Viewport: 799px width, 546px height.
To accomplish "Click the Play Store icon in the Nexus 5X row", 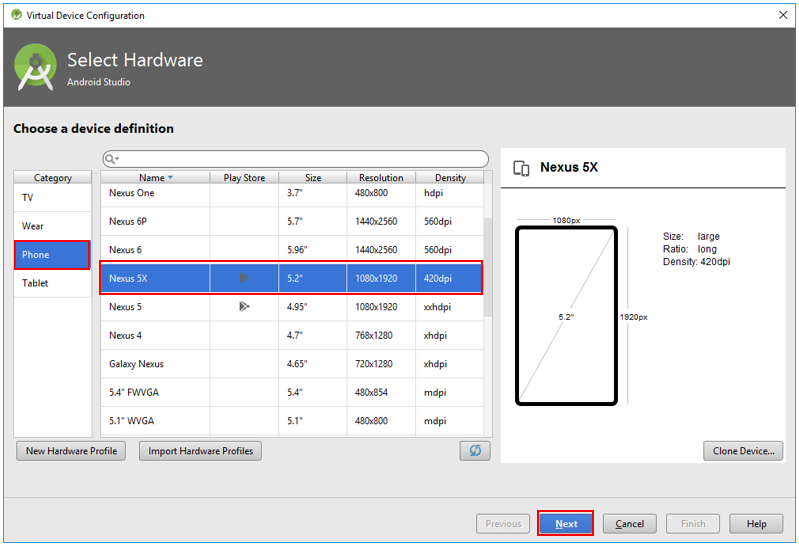I will tap(244, 278).
